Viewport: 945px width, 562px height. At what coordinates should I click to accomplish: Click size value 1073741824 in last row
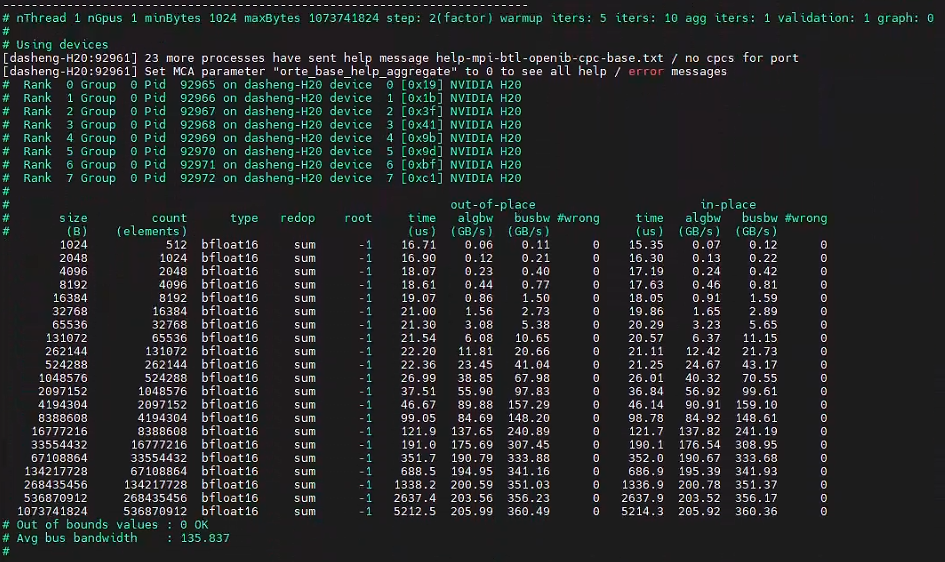(x=52, y=511)
